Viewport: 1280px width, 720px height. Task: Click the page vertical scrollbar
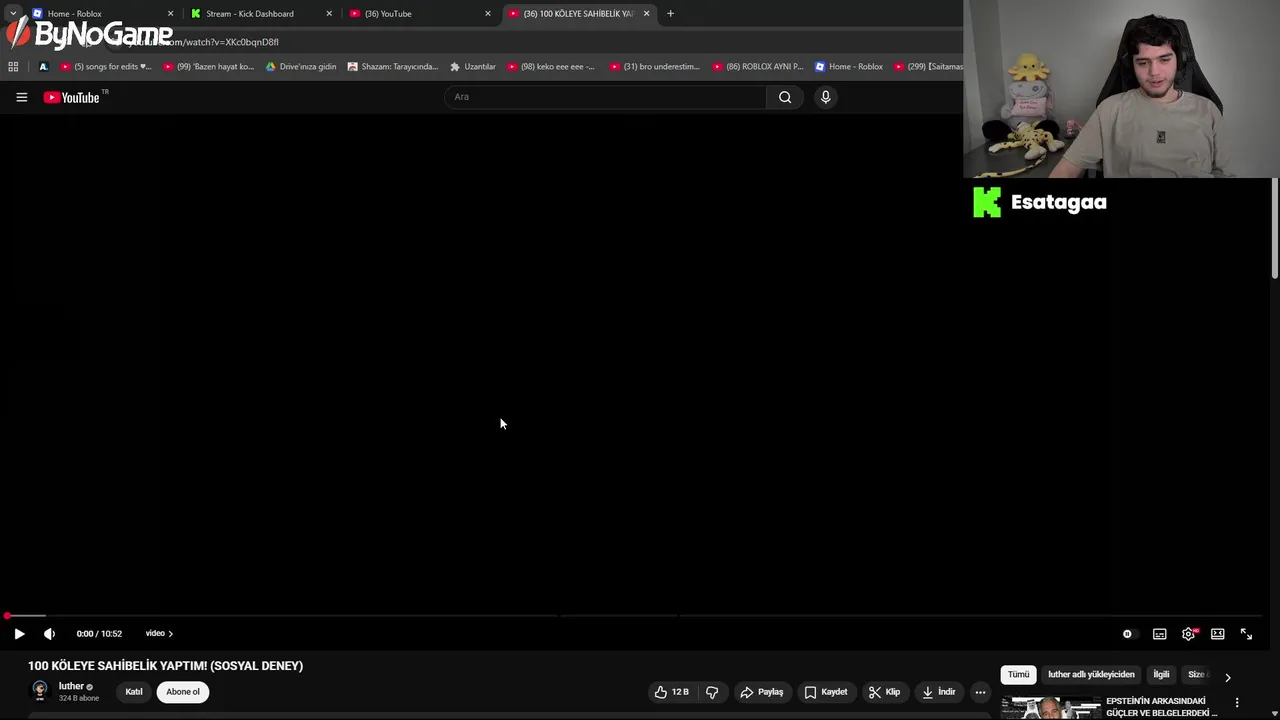pyautogui.click(x=1275, y=230)
